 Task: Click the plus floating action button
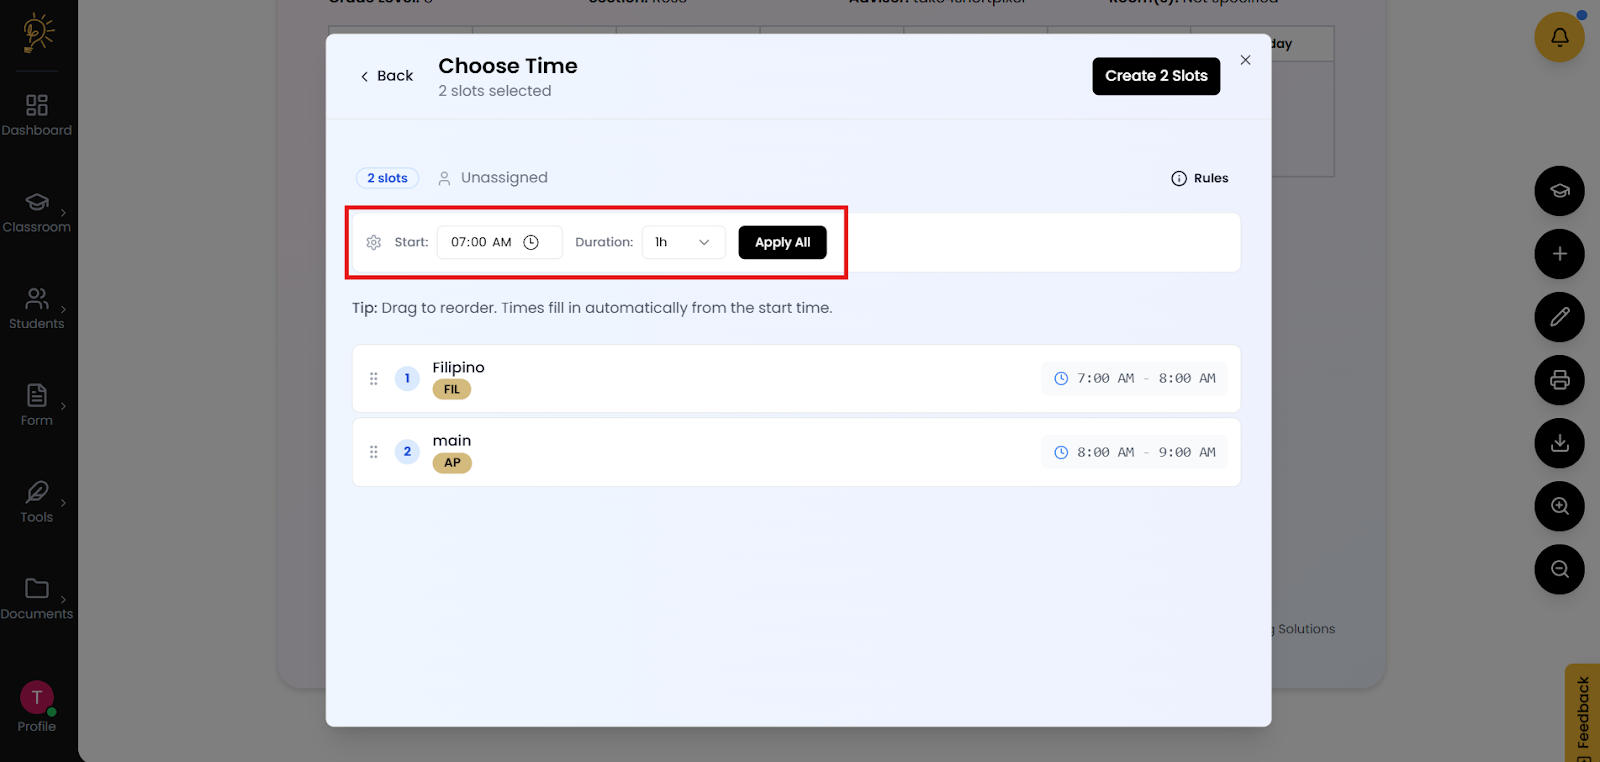pyautogui.click(x=1559, y=254)
